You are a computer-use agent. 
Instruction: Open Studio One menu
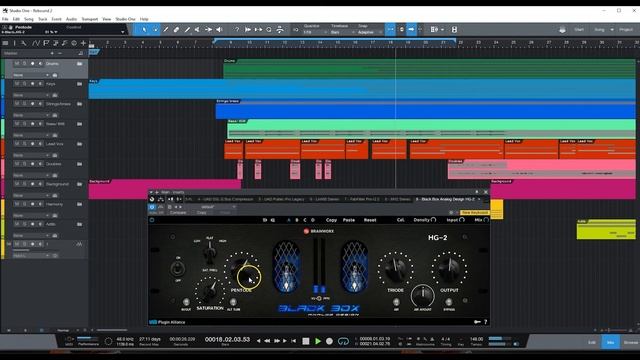coord(125,19)
